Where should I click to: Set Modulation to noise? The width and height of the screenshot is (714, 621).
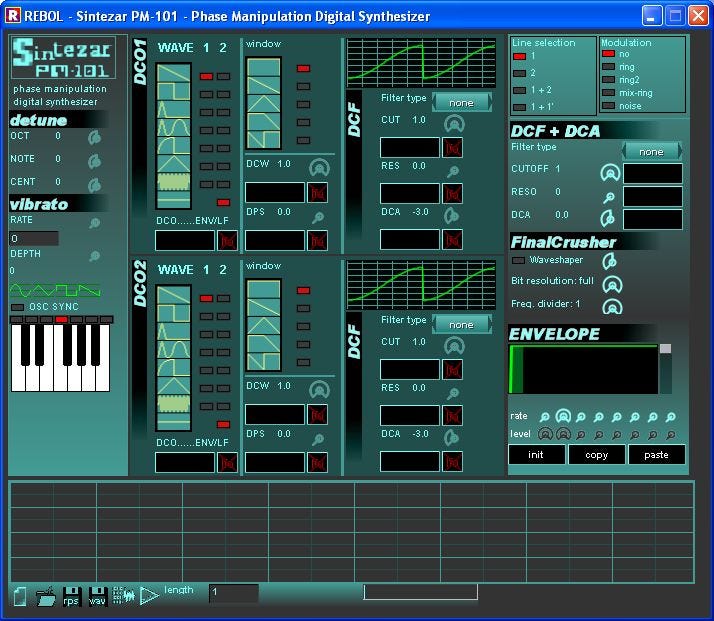[608, 106]
